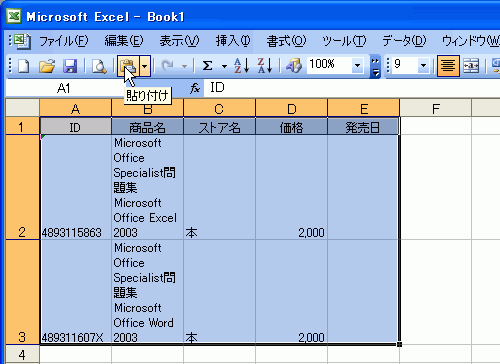The height and width of the screenshot is (364, 500).
Task: Click the ストア名 header cell
Action: click(x=220, y=127)
